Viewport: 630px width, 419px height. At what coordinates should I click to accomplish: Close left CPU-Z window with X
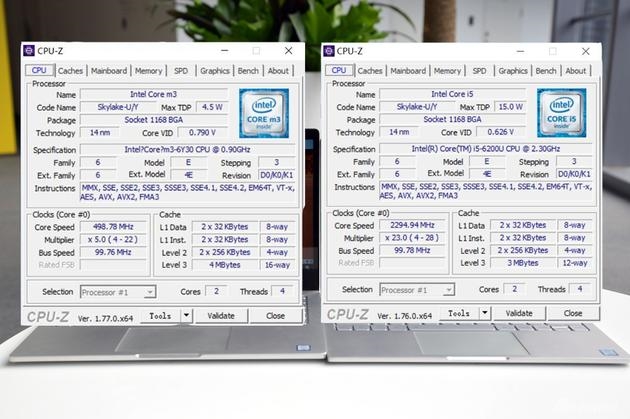pyautogui.click(x=288, y=51)
